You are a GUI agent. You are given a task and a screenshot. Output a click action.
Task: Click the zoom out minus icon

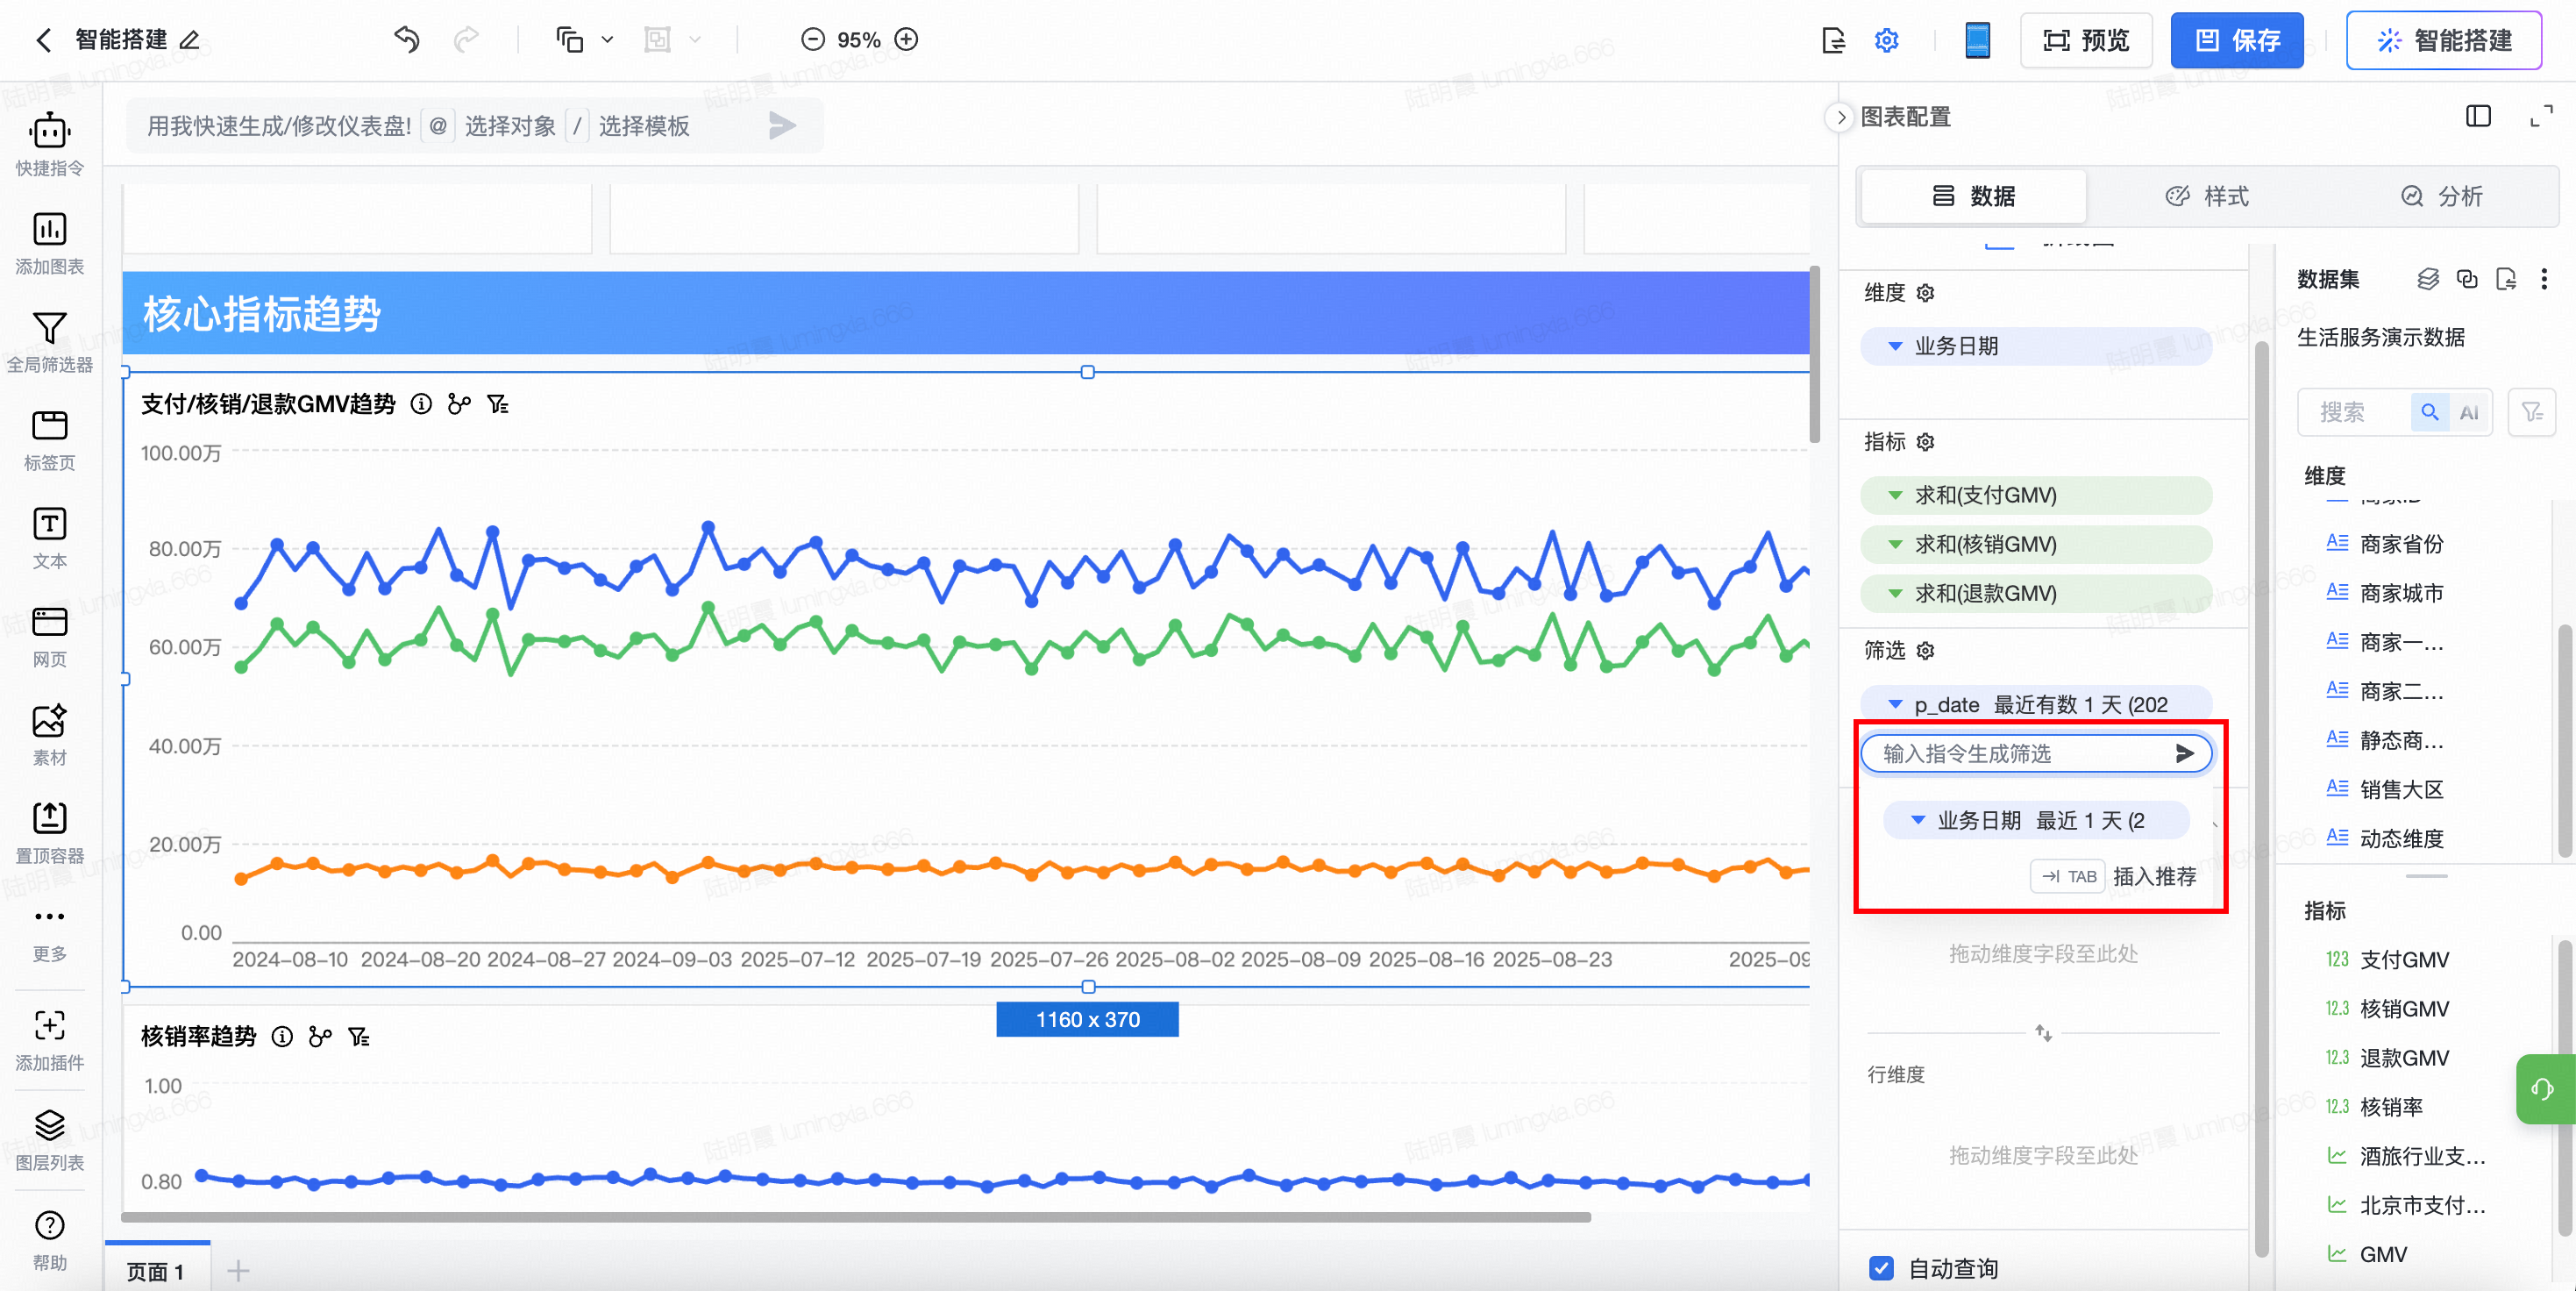coord(813,40)
